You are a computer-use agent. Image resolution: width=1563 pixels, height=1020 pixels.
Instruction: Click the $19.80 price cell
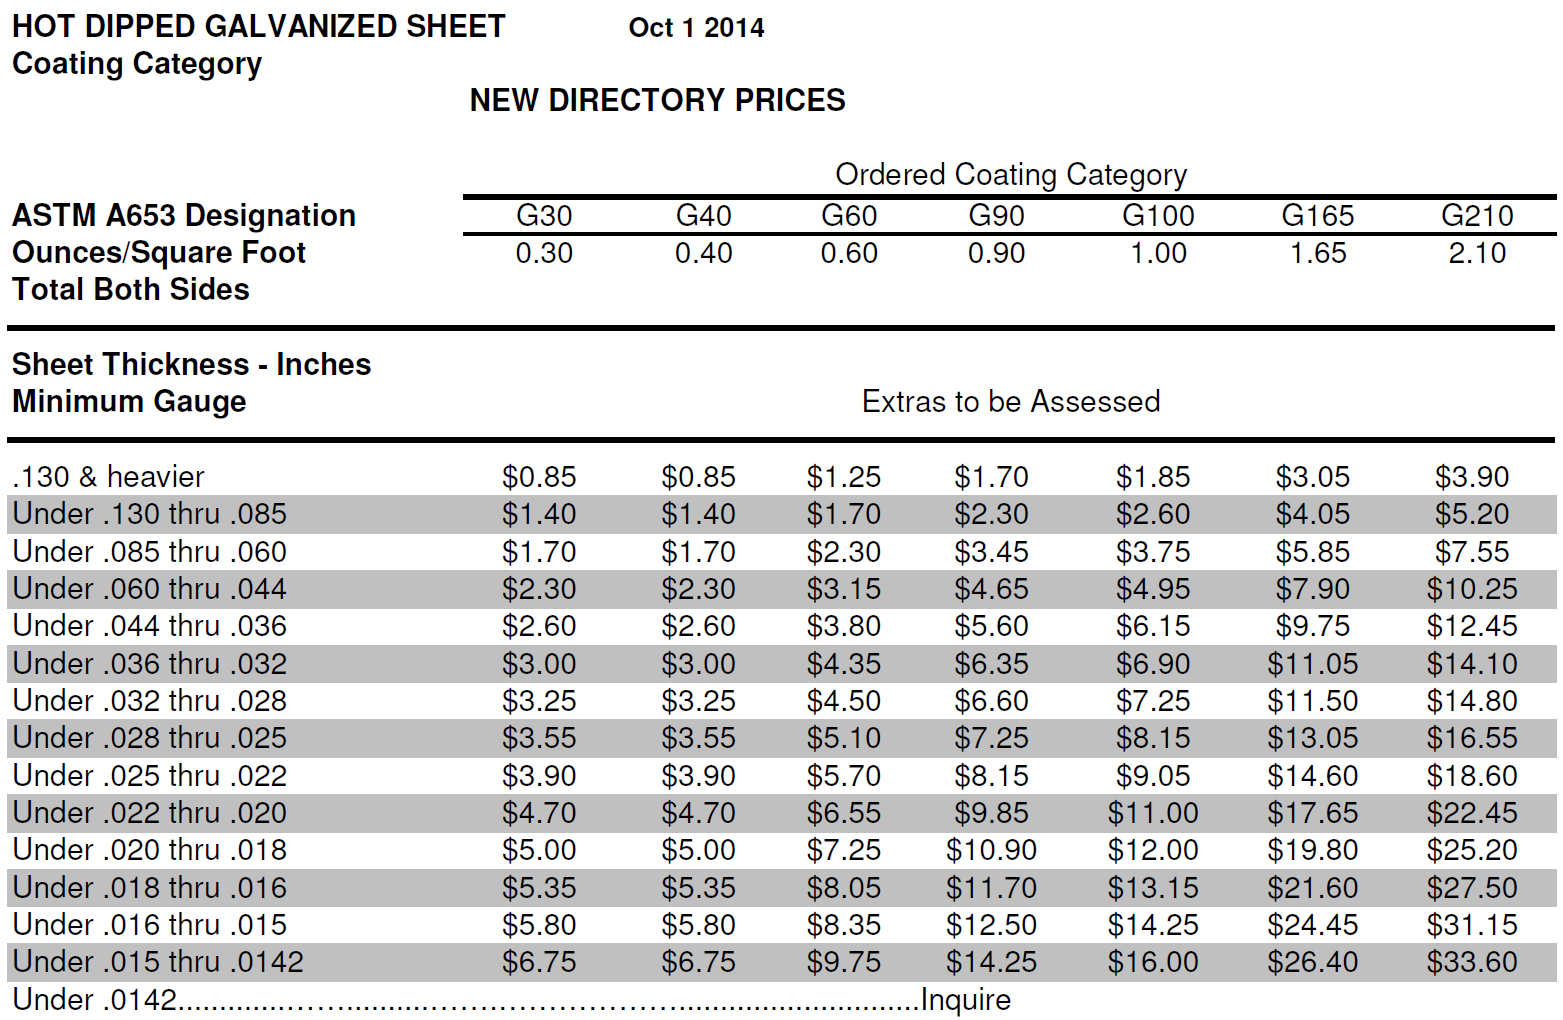point(1312,850)
